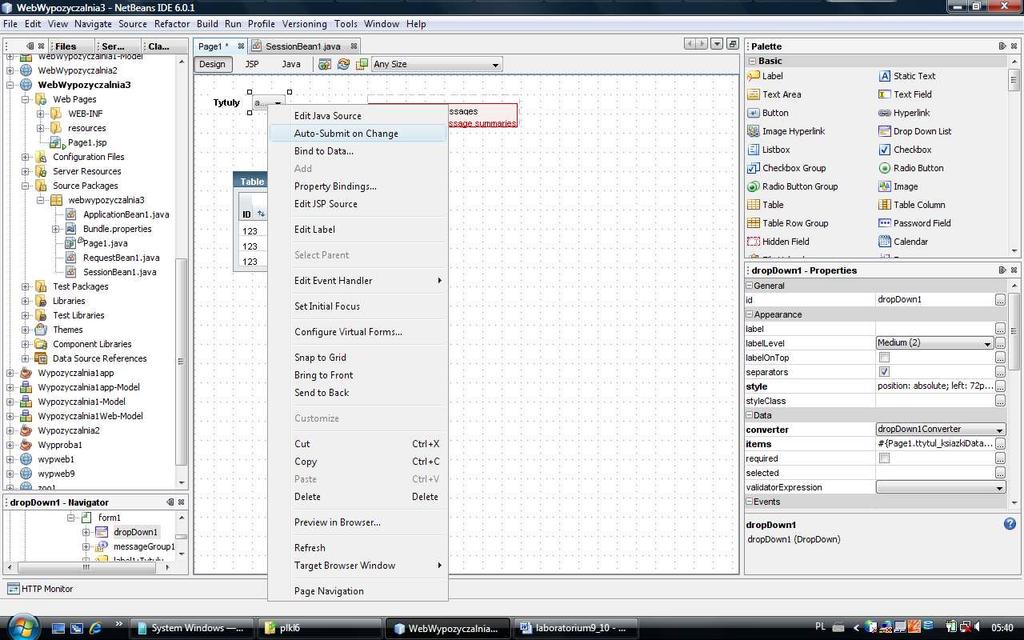Select the Text Field palette component

point(904,95)
